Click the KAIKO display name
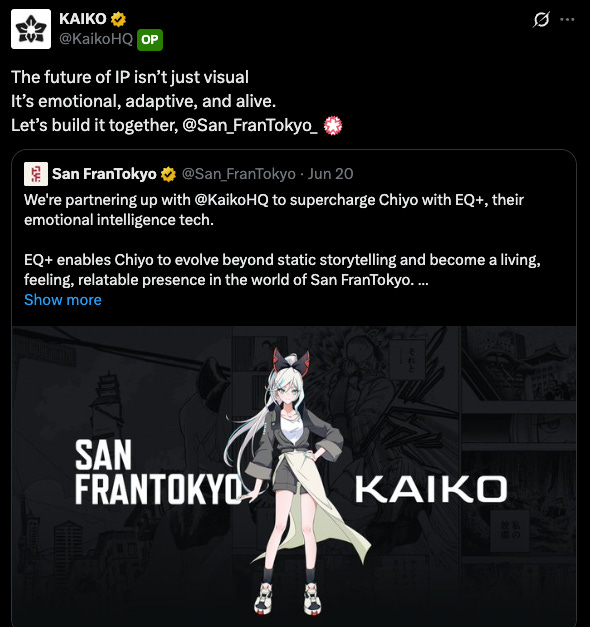Viewport: 590px width, 627px height. (83, 19)
